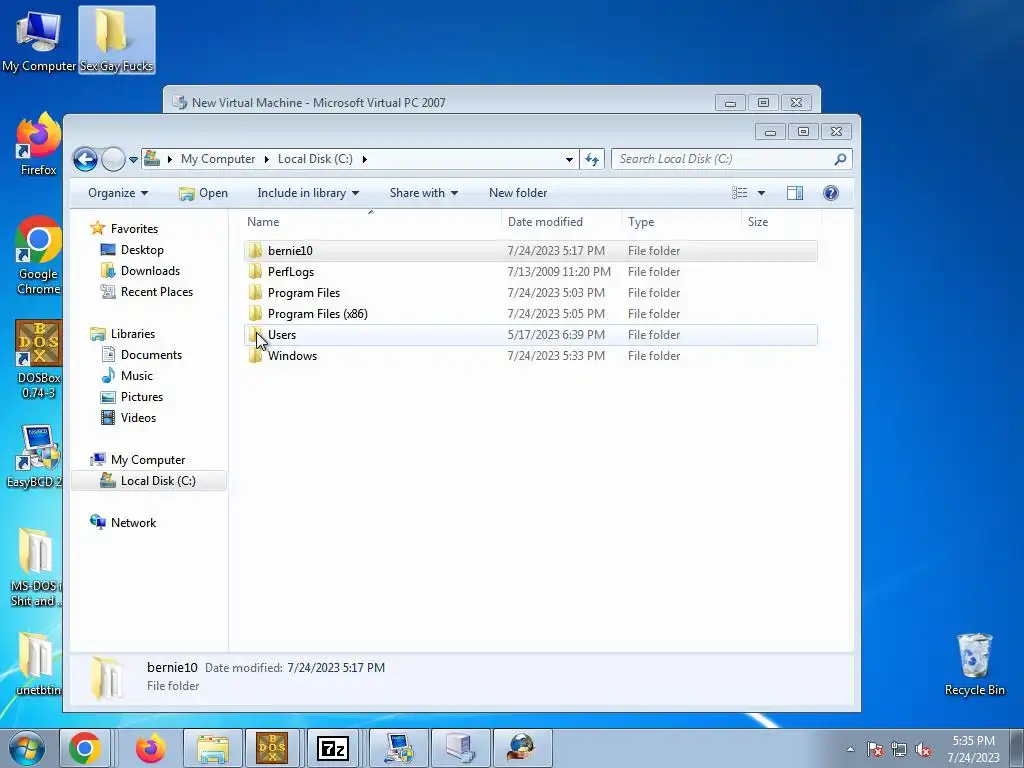The image size is (1024, 768).
Task: Click Open in the Explorer toolbar
Action: pos(204,193)
